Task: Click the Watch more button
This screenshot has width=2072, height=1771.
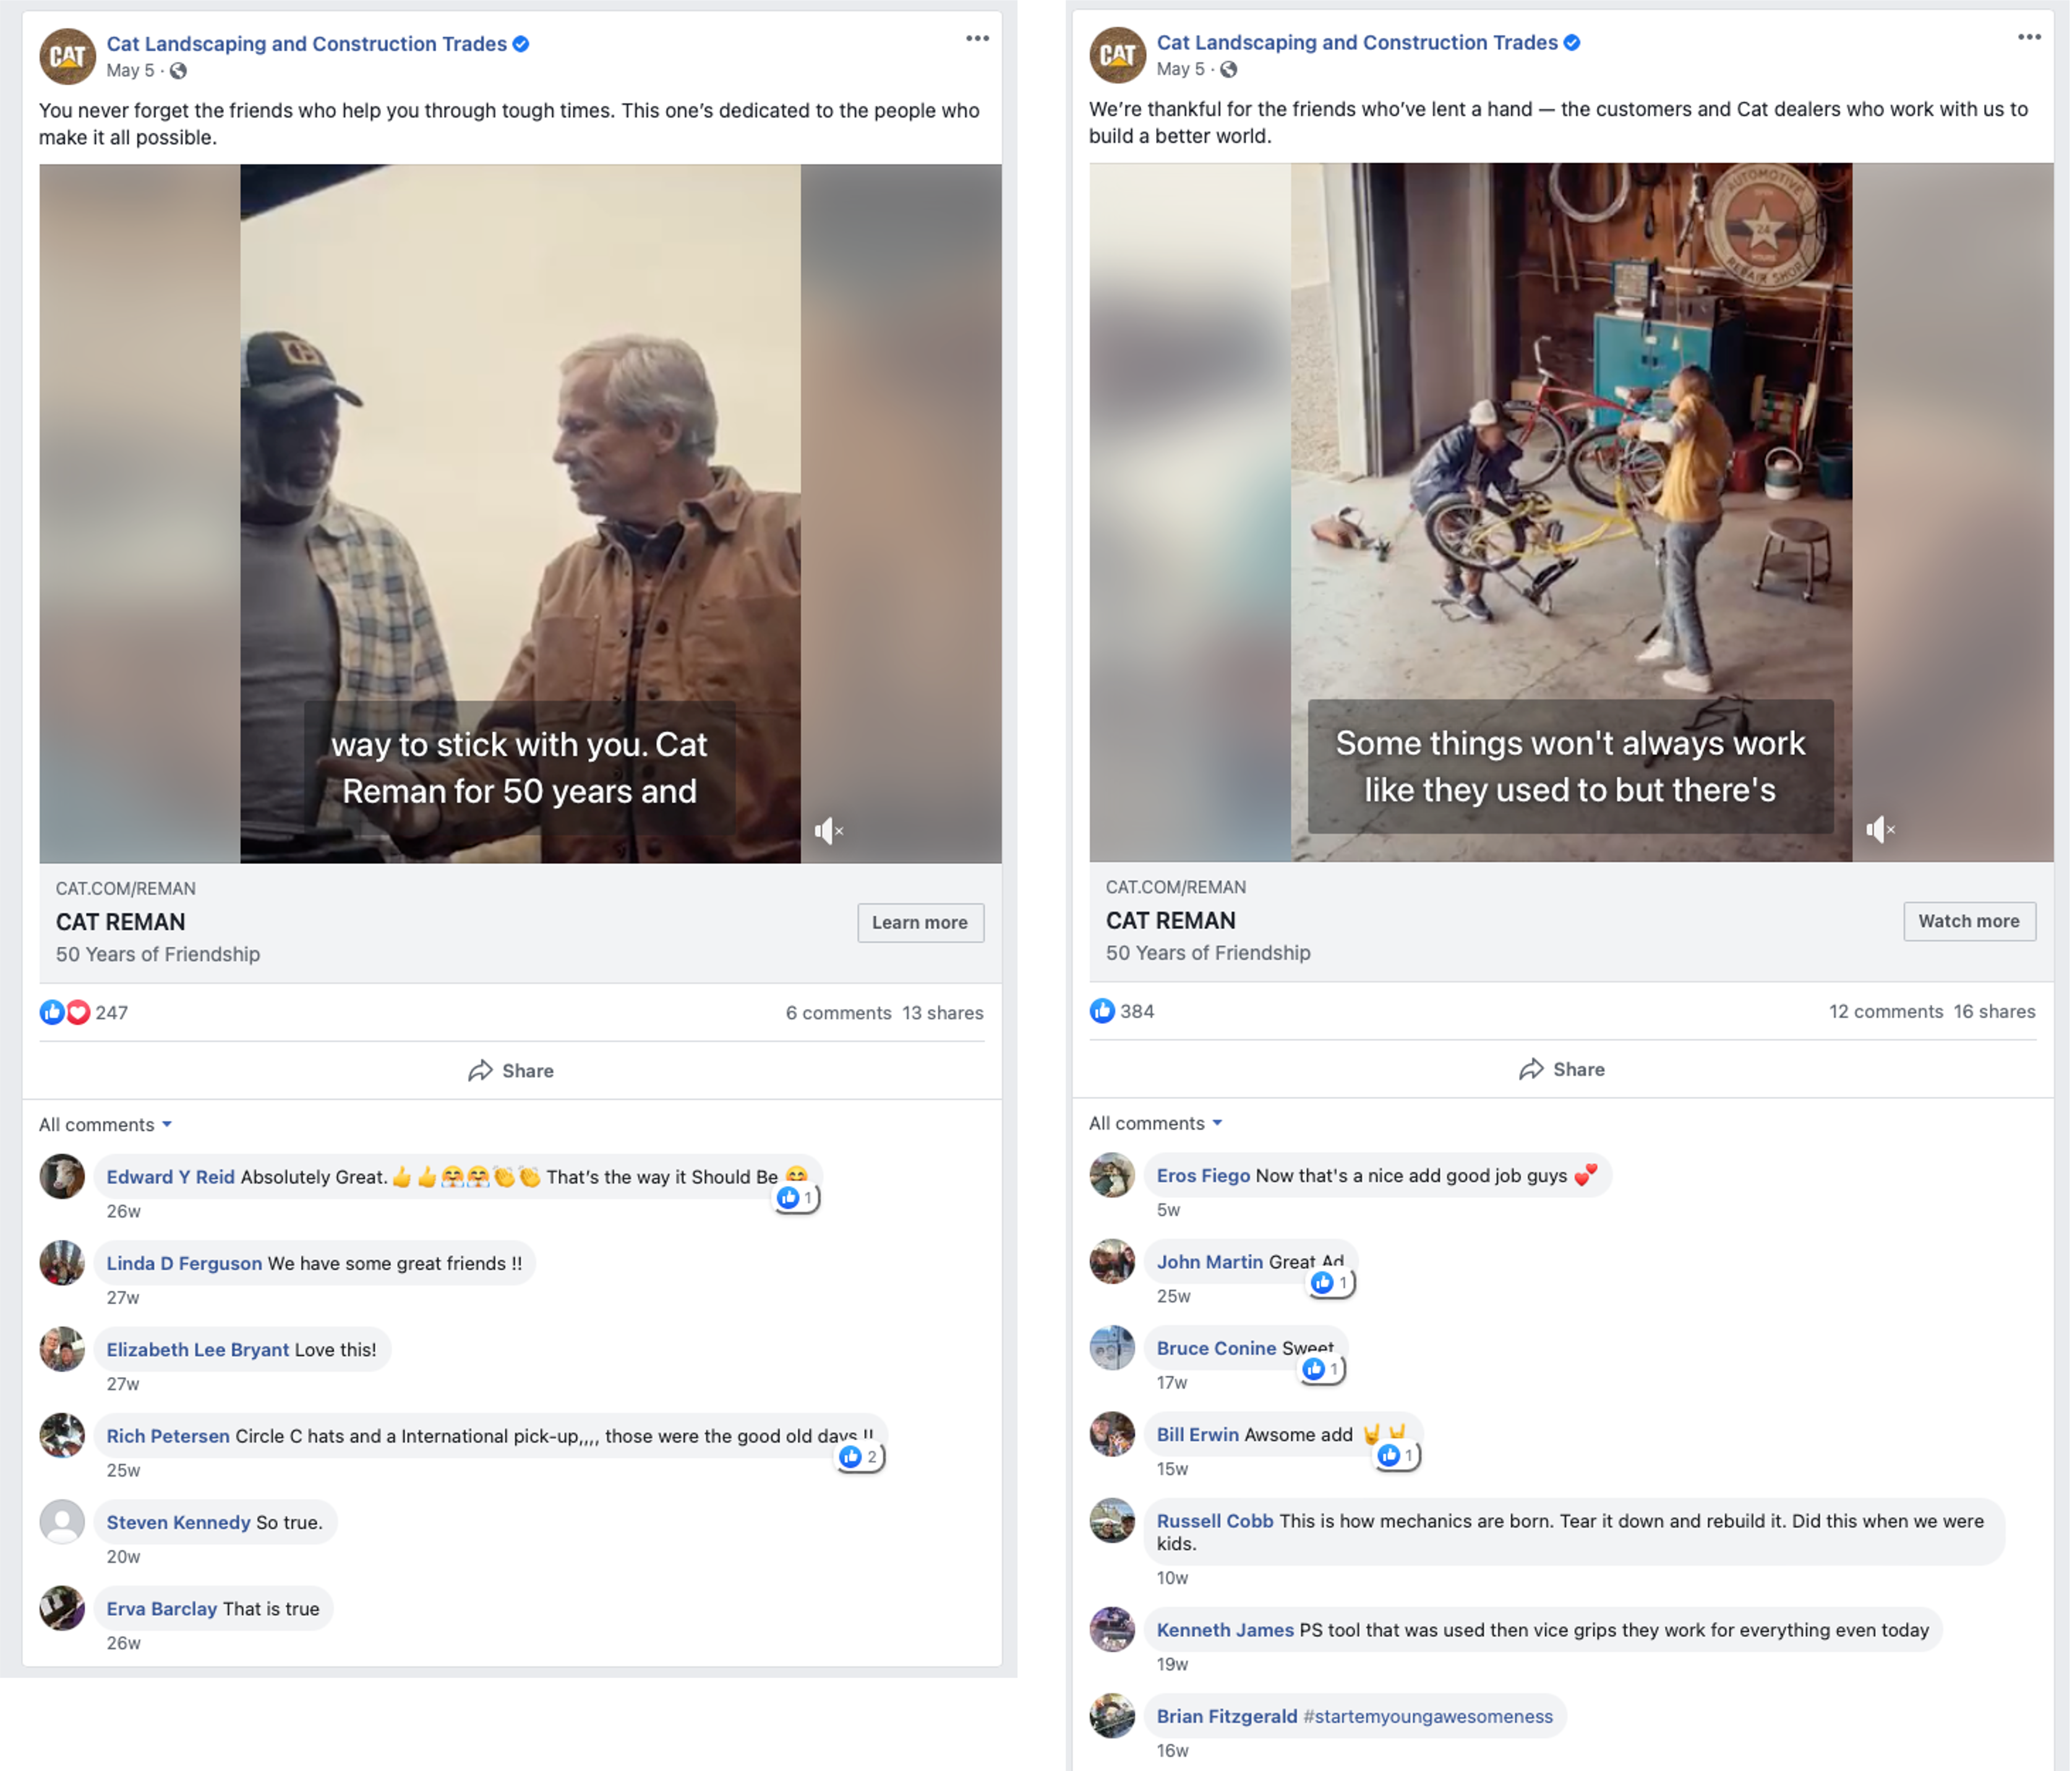Action: [1969, 922]
